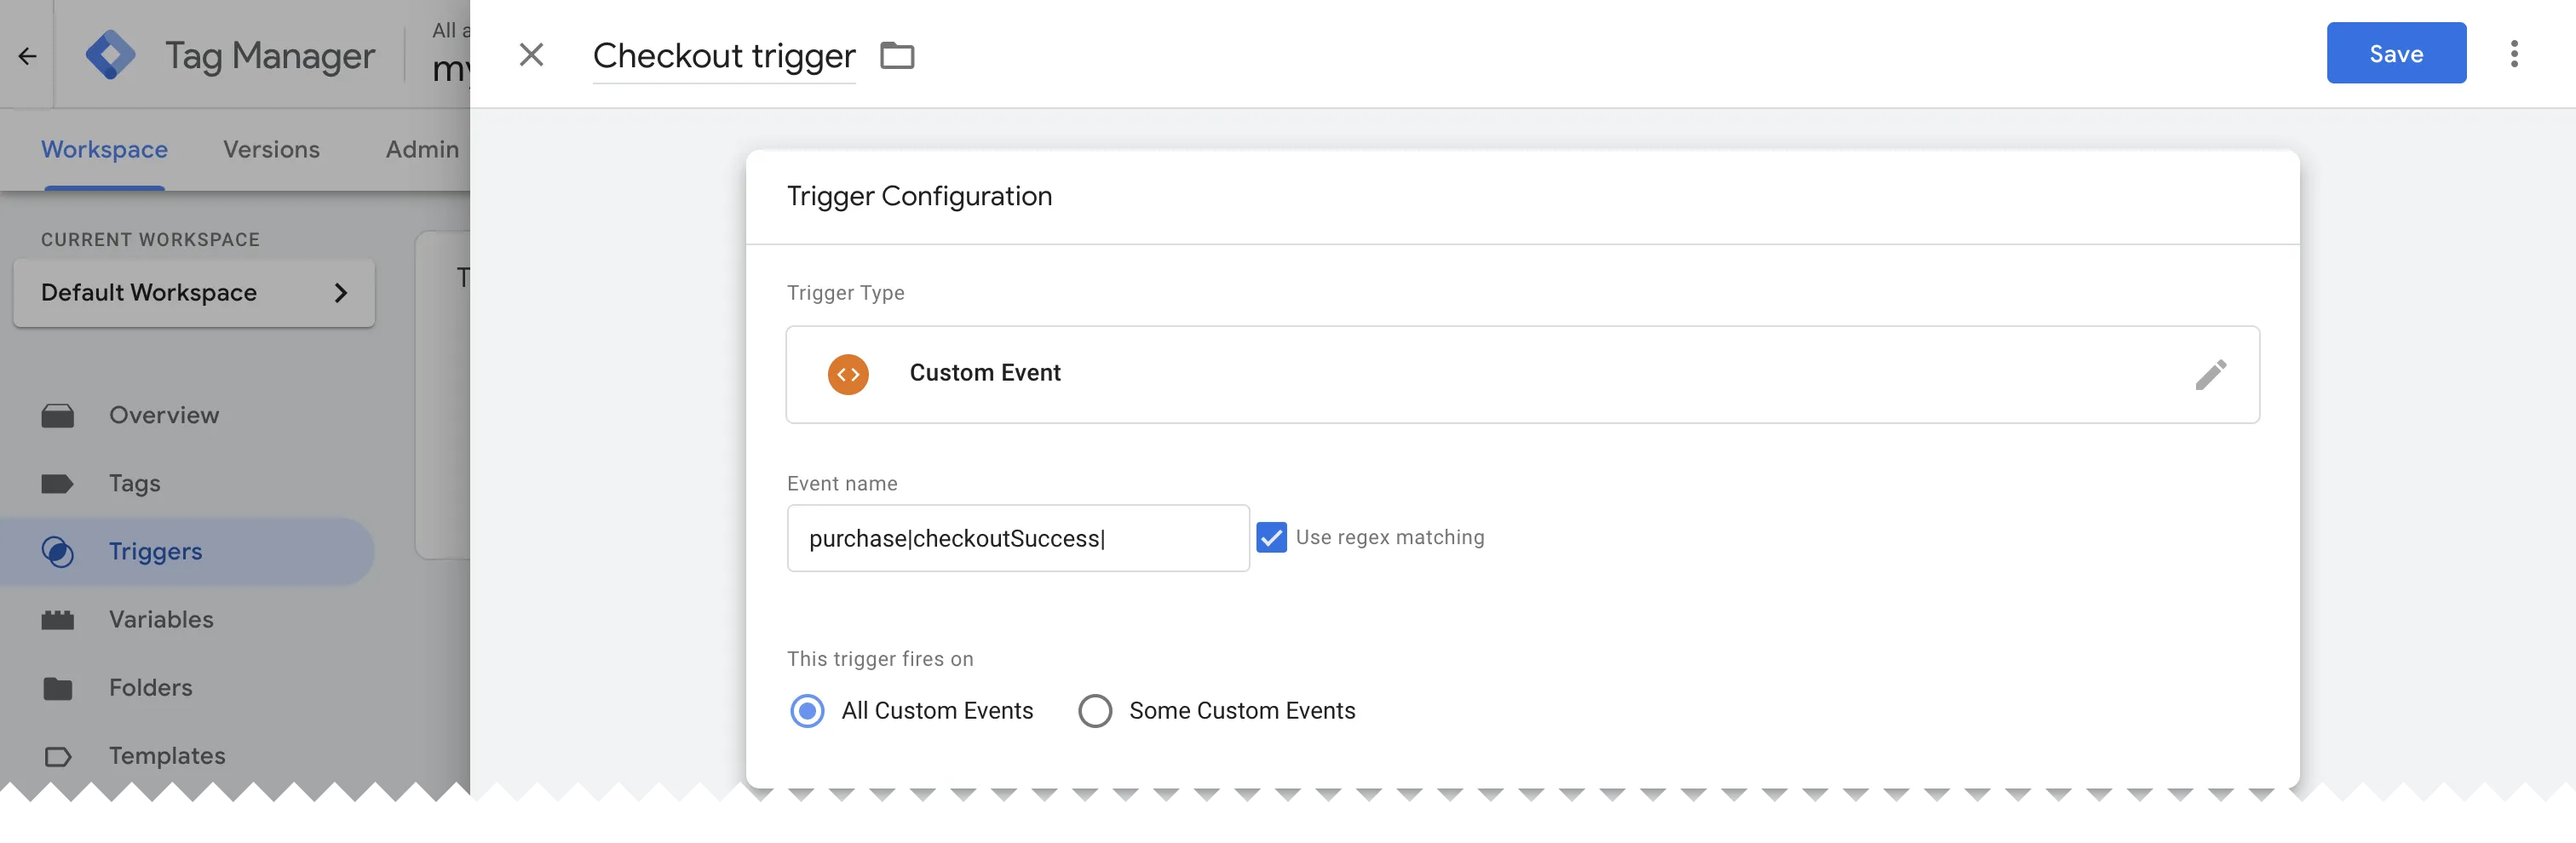2576x843 pixels.
Task: Close the trigger editor with the X
Action: [x=531, y=55]
